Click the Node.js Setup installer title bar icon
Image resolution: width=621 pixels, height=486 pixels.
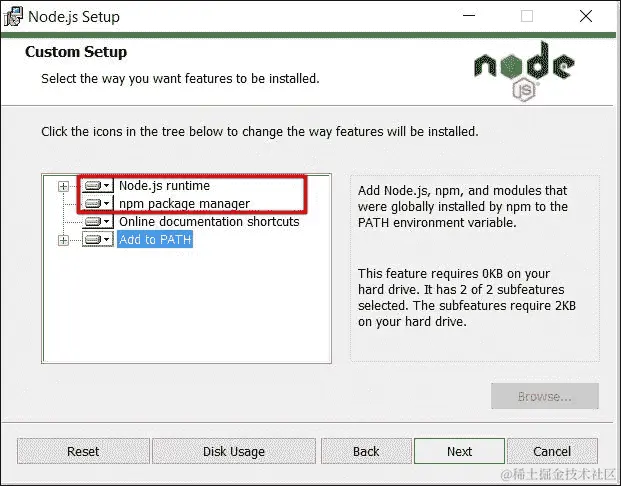point(13,17)
